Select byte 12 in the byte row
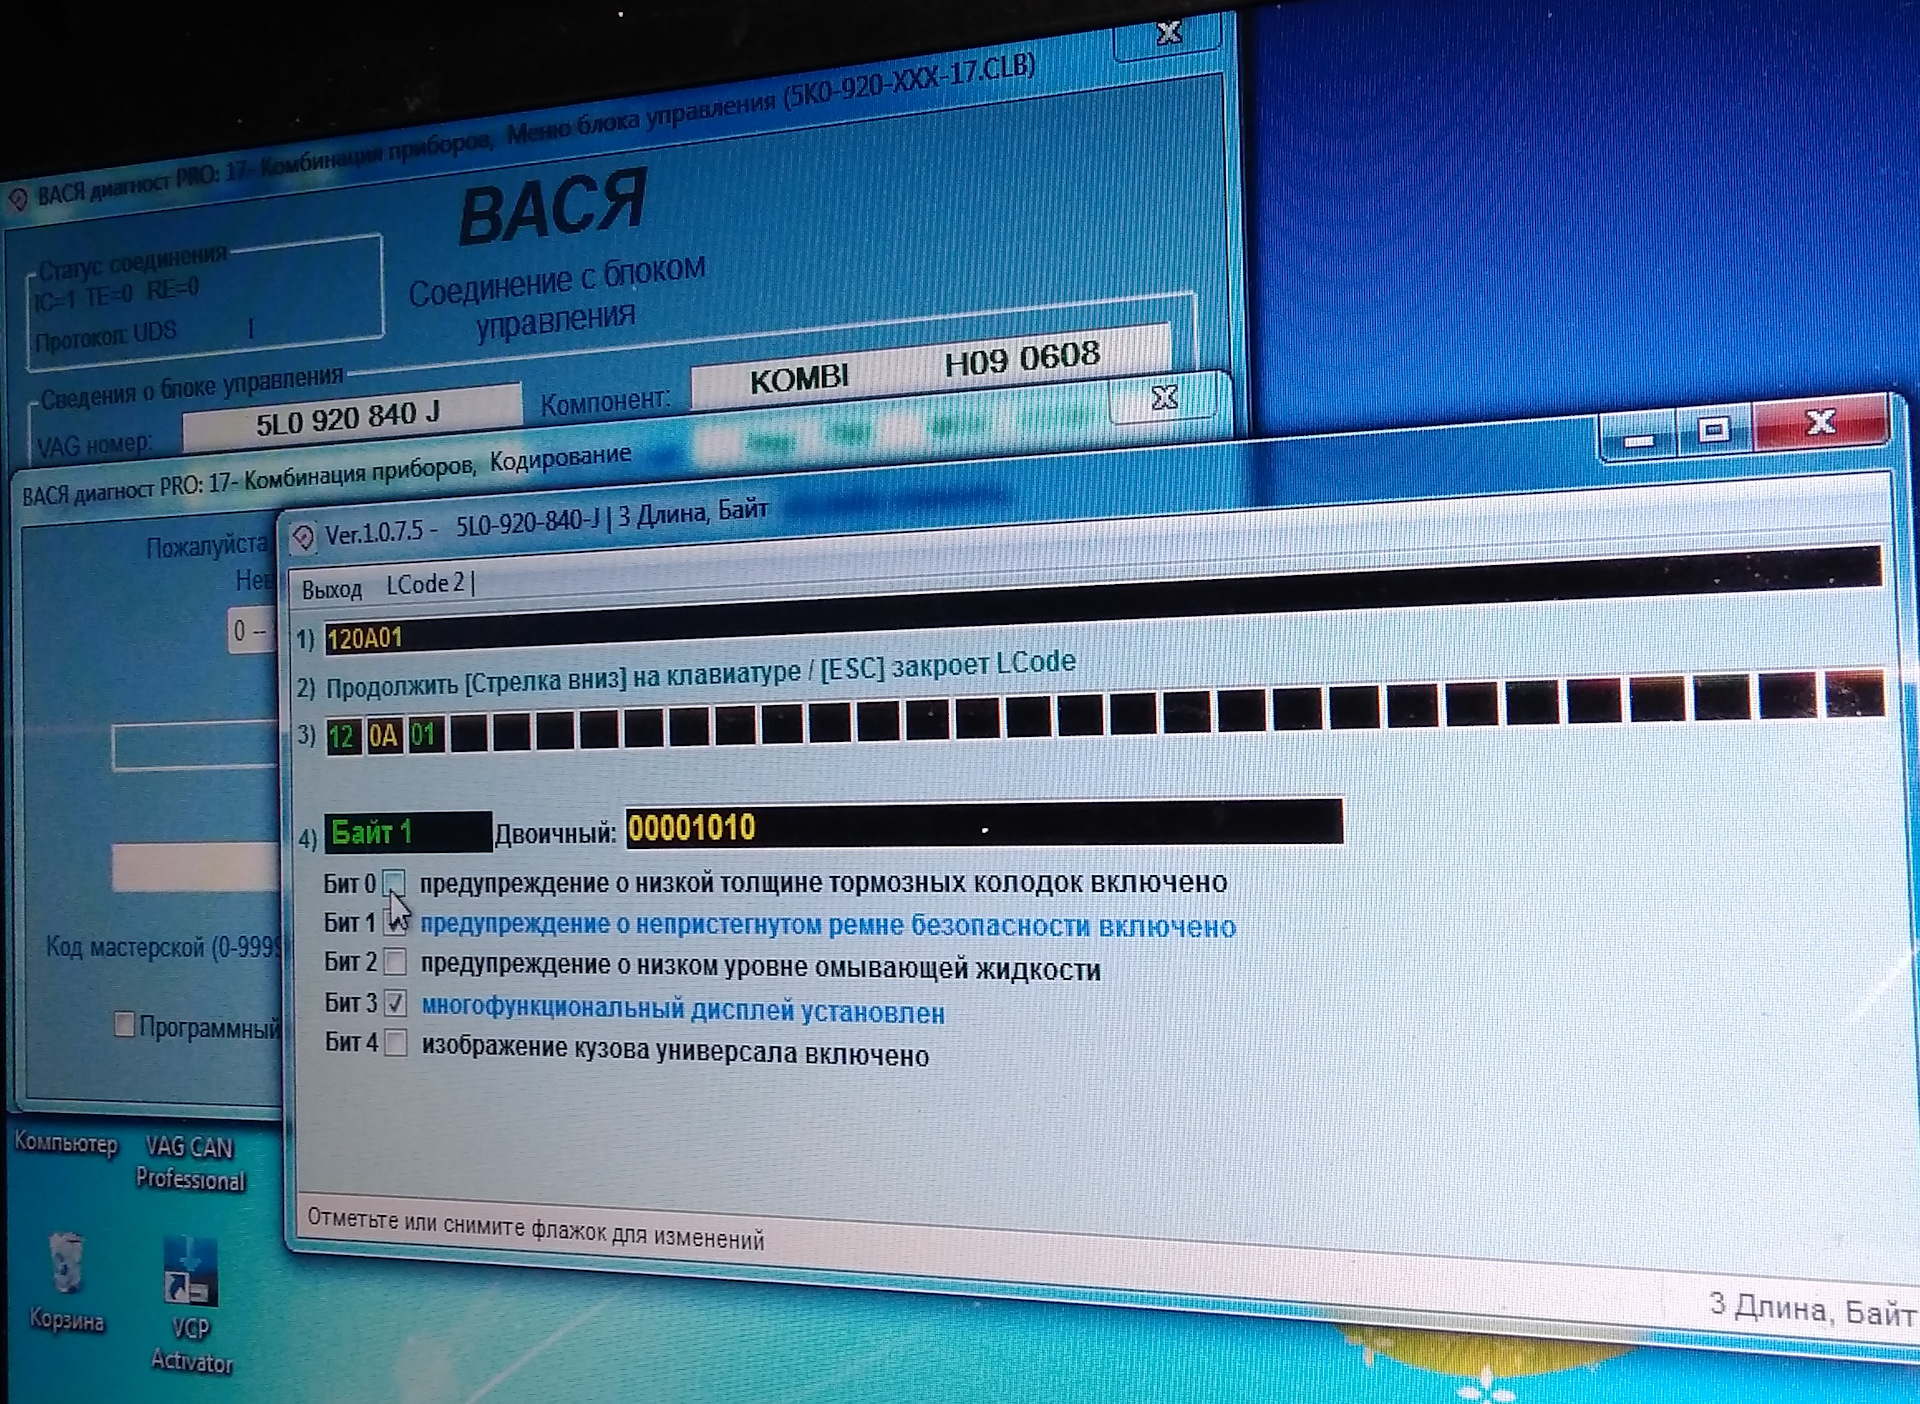1920x1404 pixels. point(343,737)
